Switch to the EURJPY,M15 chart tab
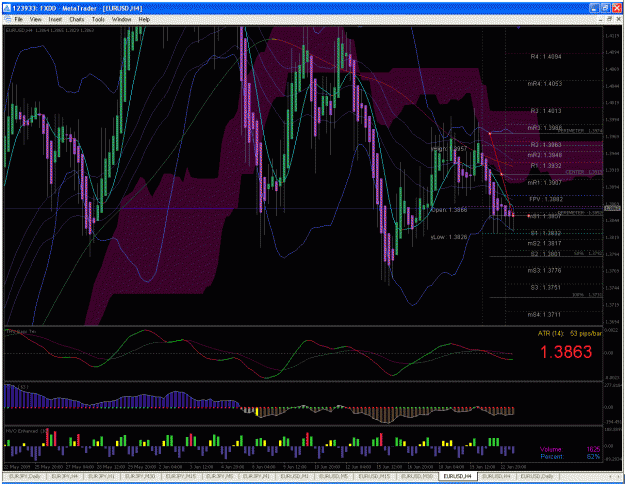This screenshot has height=484, width=625. (181, 476)
